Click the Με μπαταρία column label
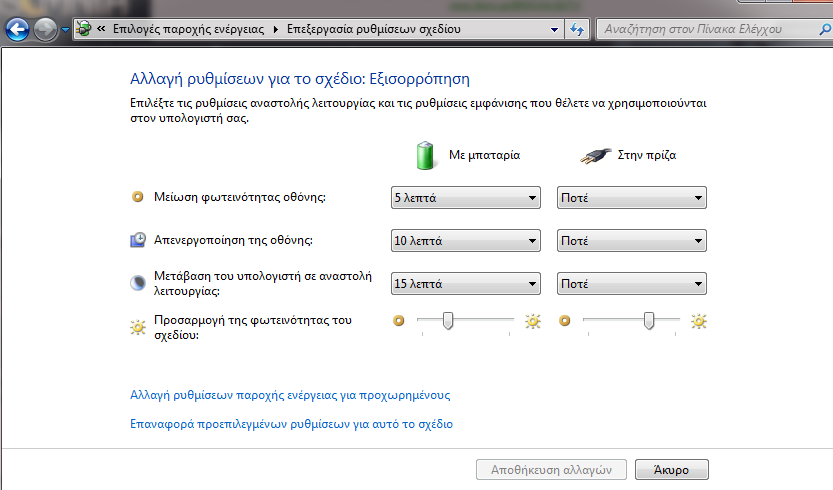Screen dimensions: 833x490 [484, 155]
